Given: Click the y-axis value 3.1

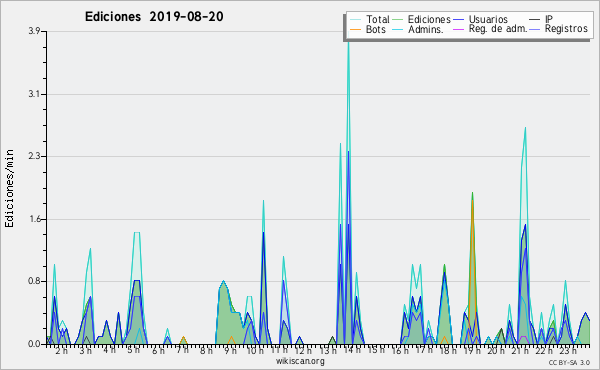Looking at the screenshot, I should click(x=34, y=94).
